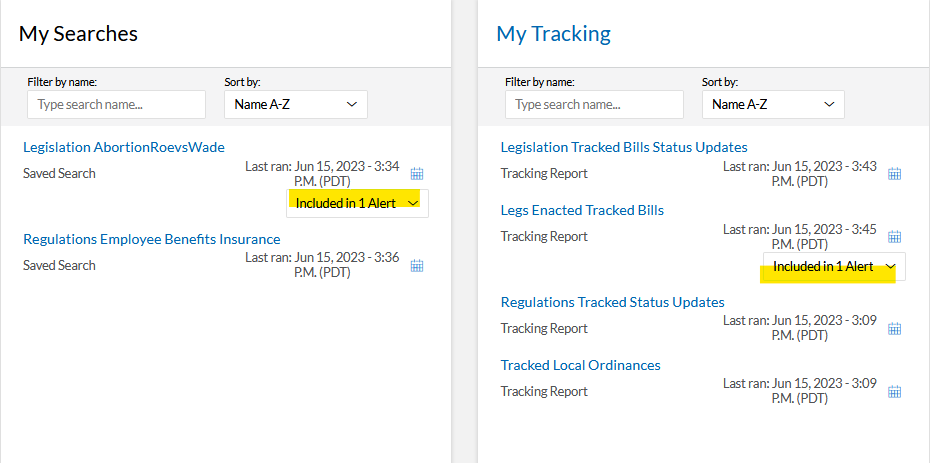Open Sort by dropdown in My Tracking
930x463 pixels.
tap(773, 104)
